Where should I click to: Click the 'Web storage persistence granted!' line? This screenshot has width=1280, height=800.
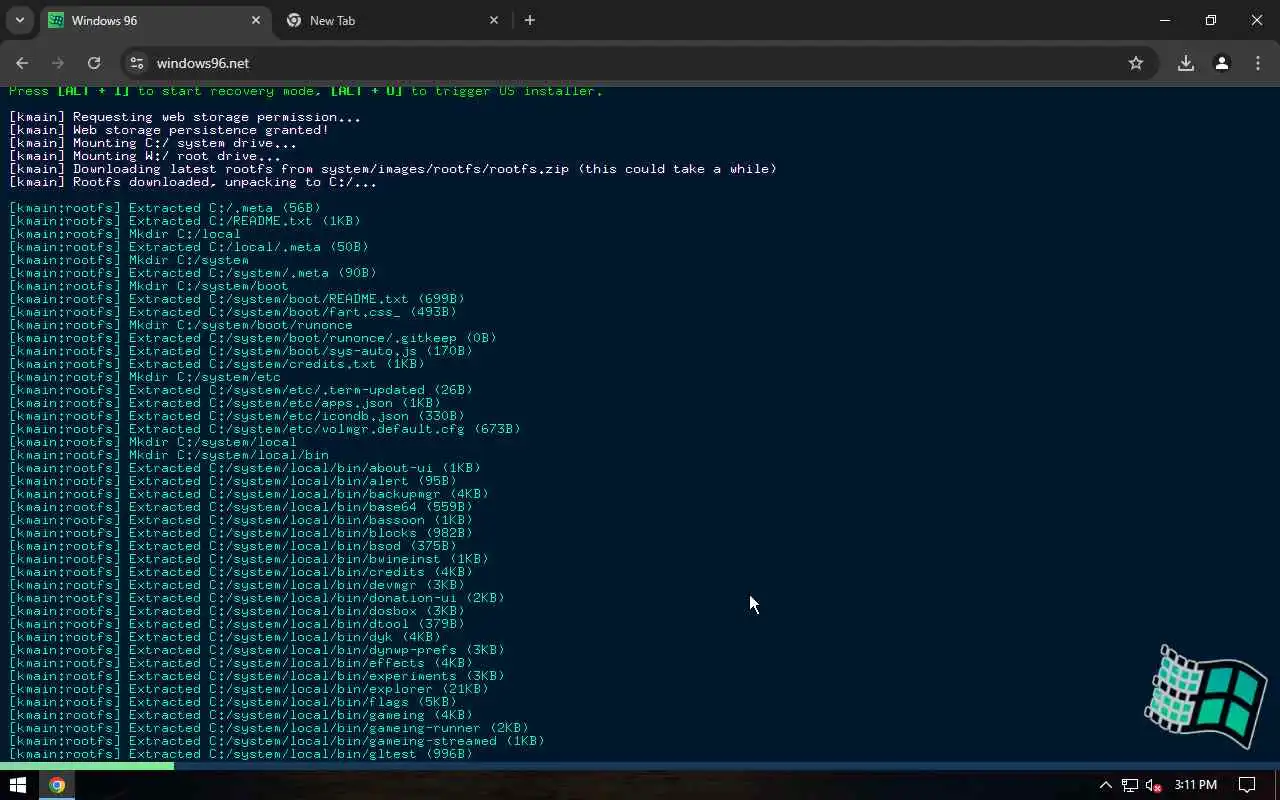[169, 130]
